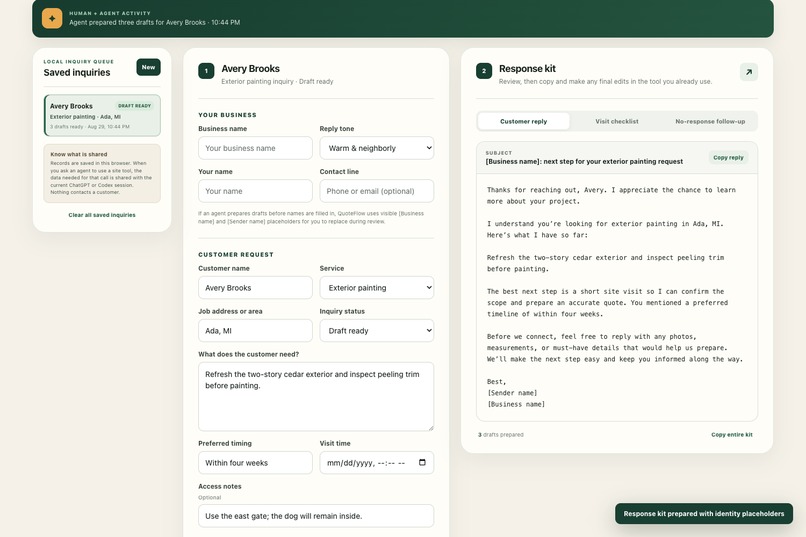Screen dimensions: 806x537
Task: Click the DRAFT READY badge on Avery Brooks
Action: point(134,106)
